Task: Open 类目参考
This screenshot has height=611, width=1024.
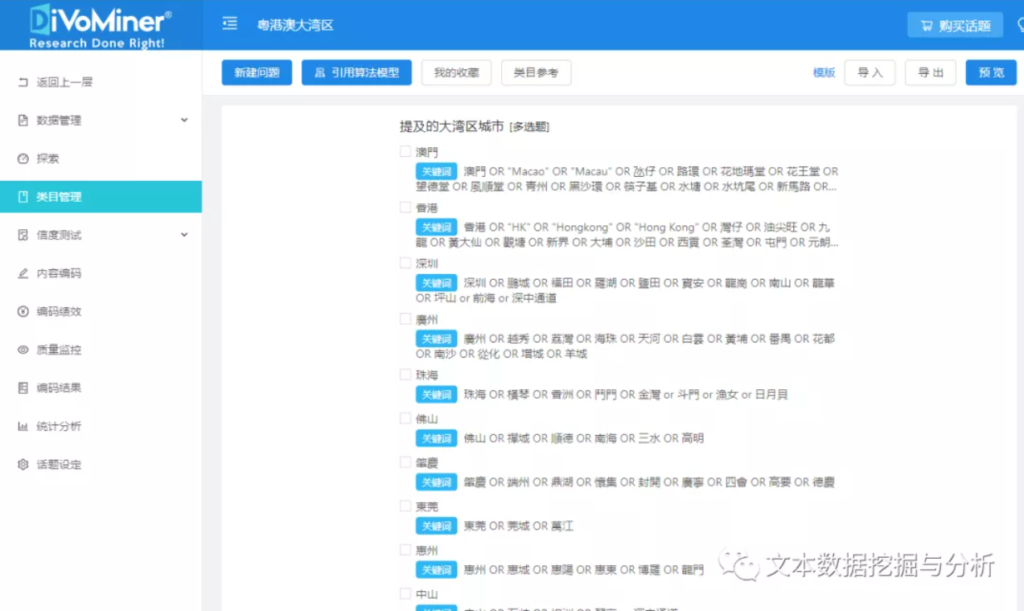Action: (536, 72)
